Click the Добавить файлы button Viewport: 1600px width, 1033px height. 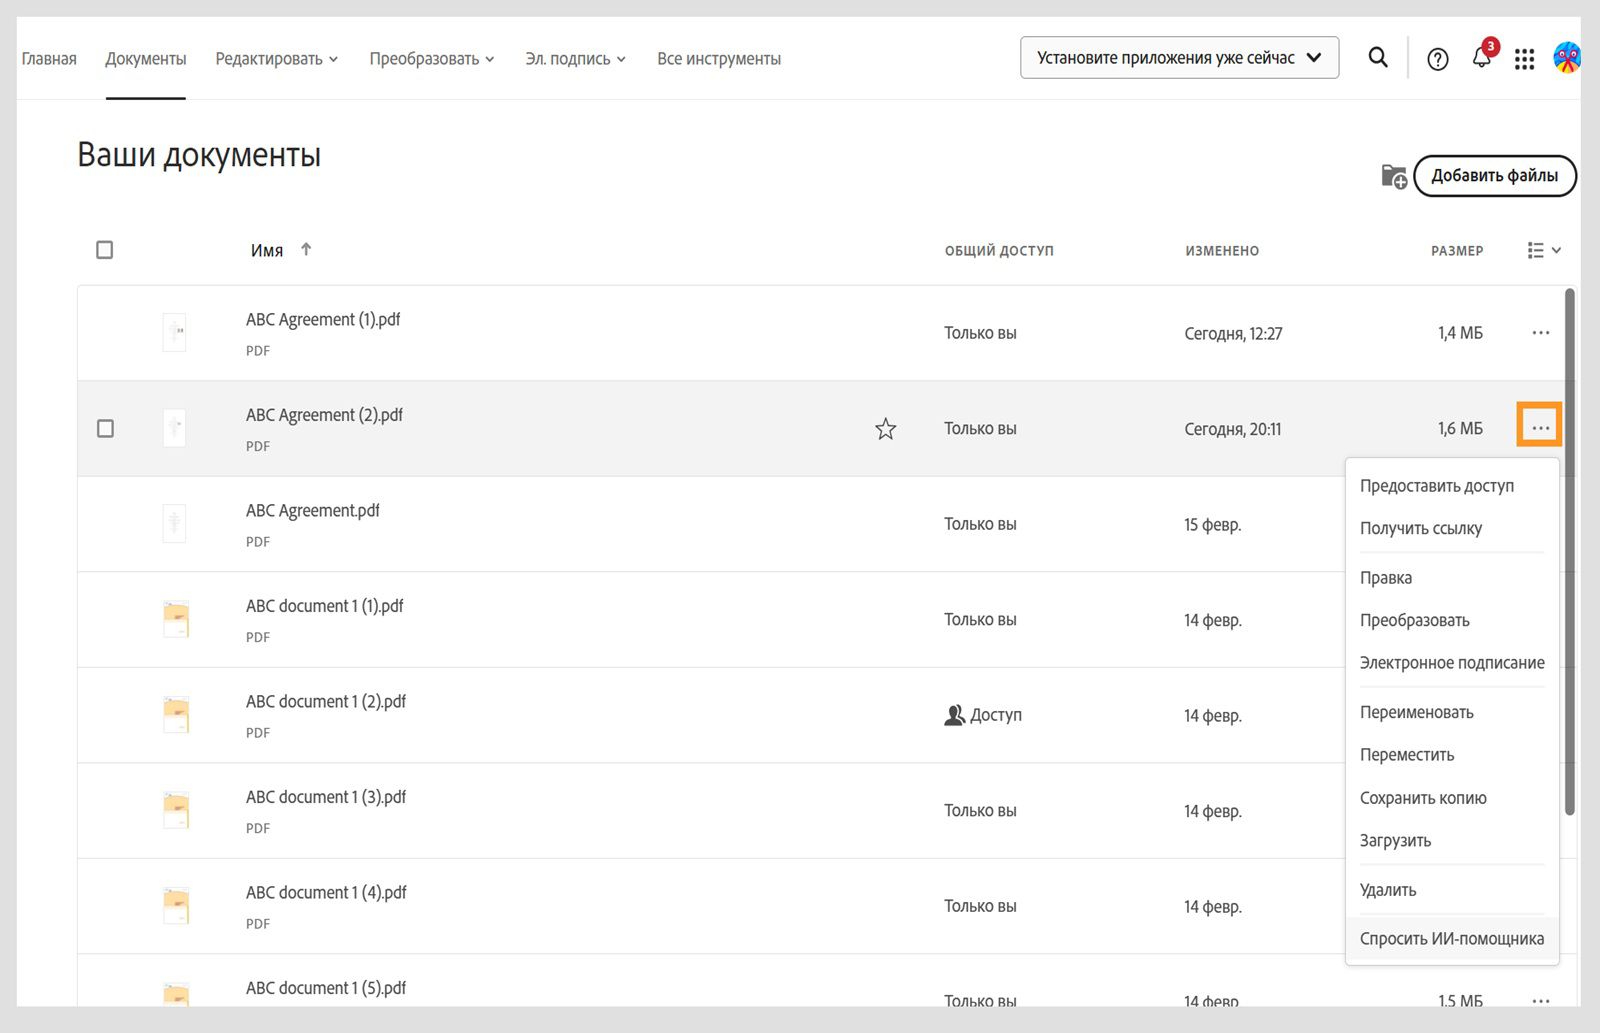coord(1494,176)
